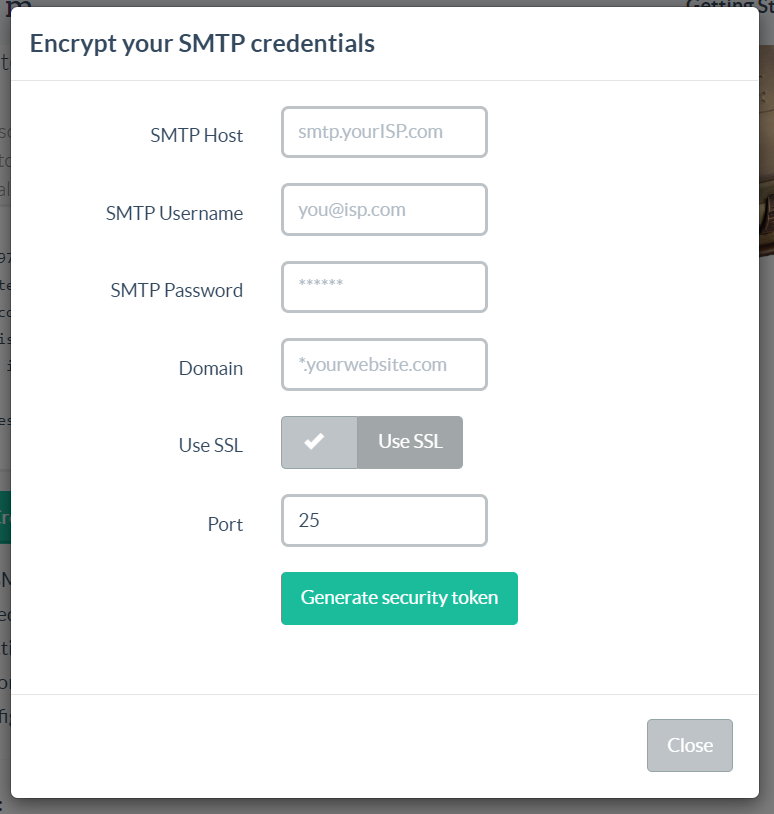Click the SMTP Username label text
Image resolution: width=774 pixels, height=814 pixels.
[174, 213]
